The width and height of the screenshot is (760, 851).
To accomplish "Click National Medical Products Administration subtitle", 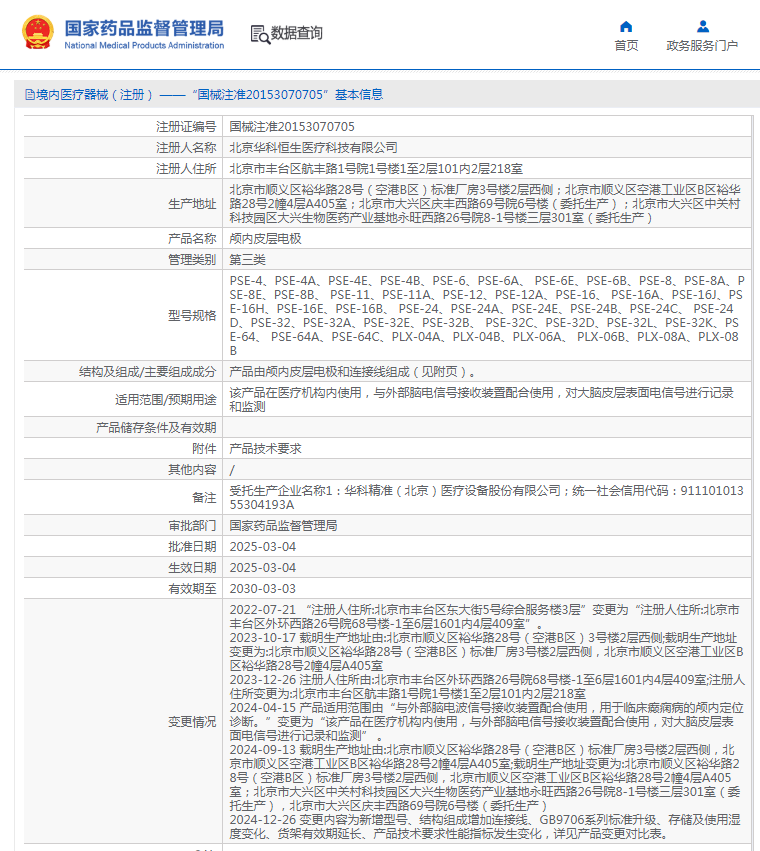I will (x=144, y=46).
